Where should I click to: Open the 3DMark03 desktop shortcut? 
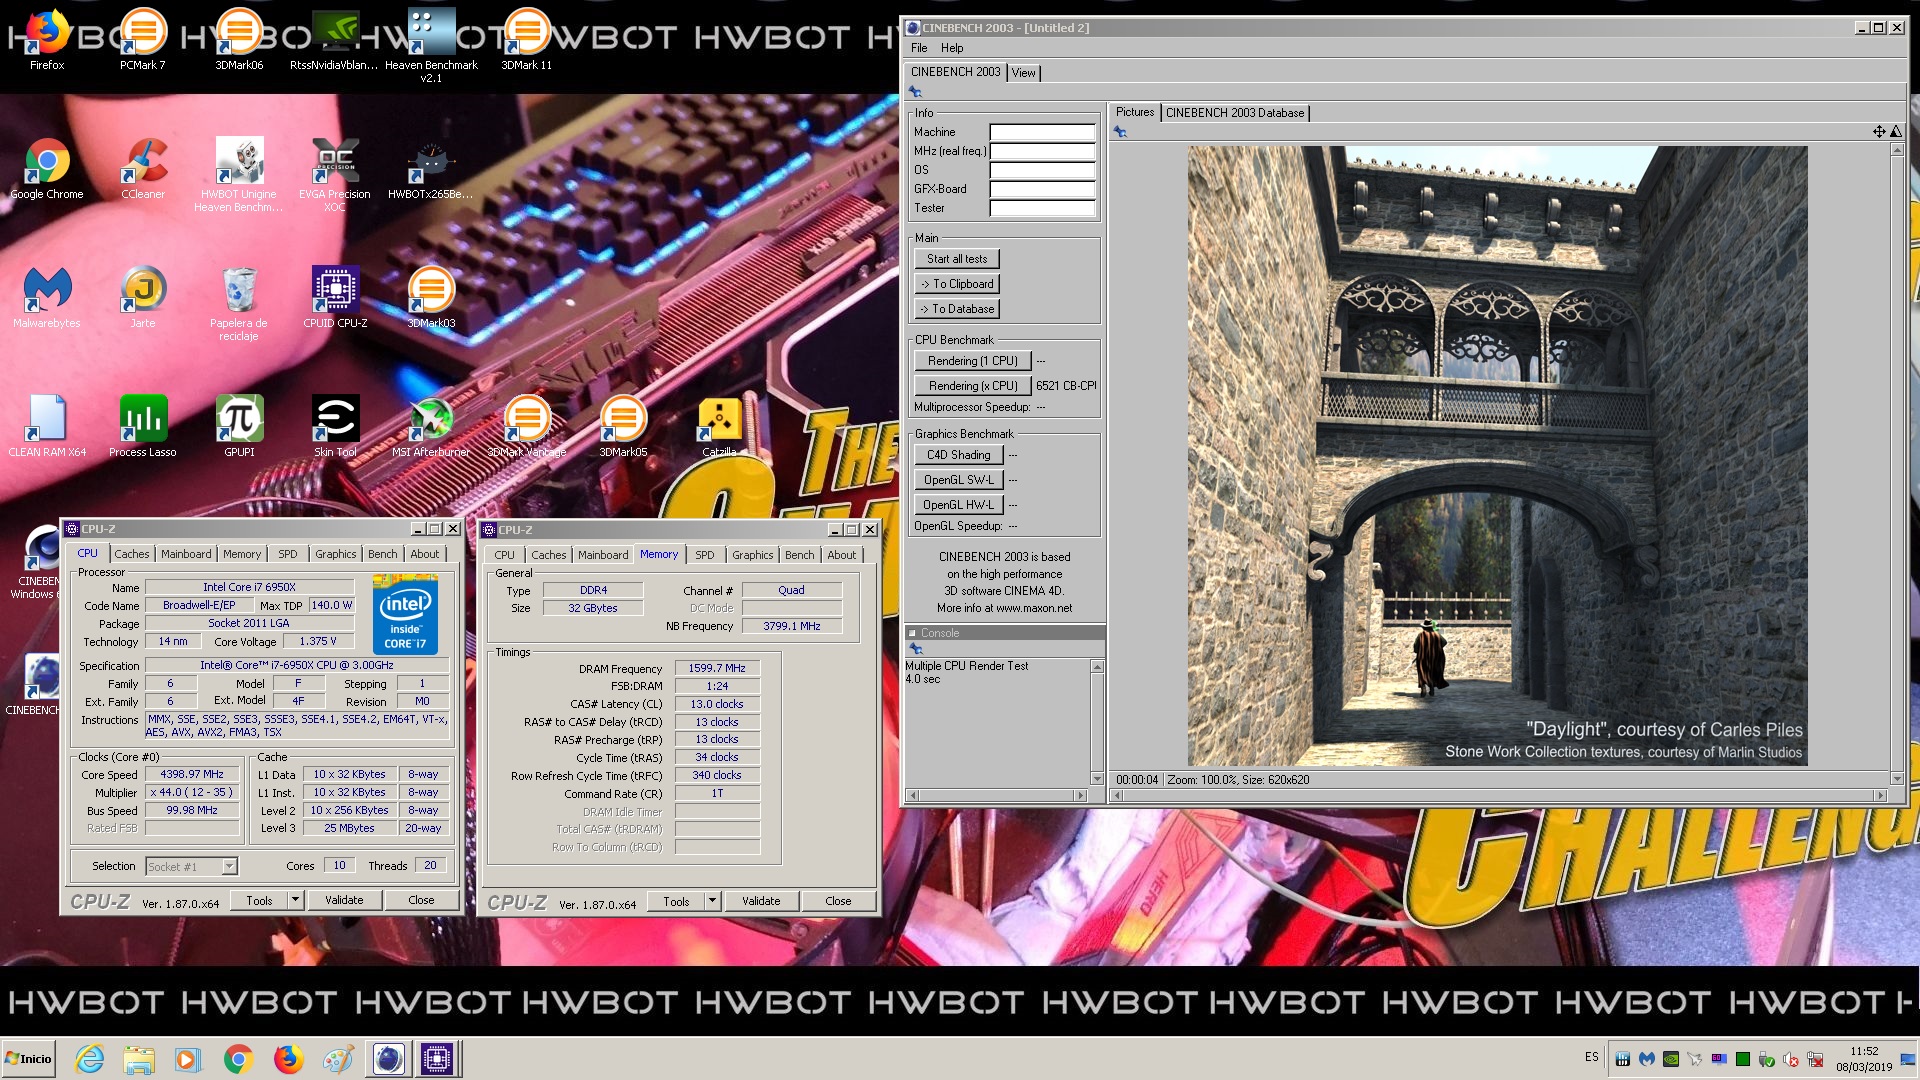[x=431, y=298]
